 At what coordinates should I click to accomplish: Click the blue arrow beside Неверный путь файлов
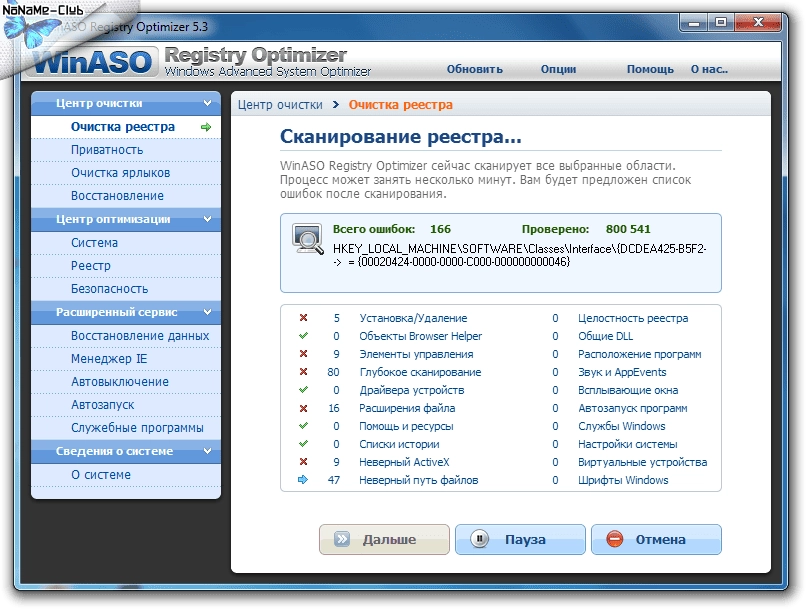(303, 479)
